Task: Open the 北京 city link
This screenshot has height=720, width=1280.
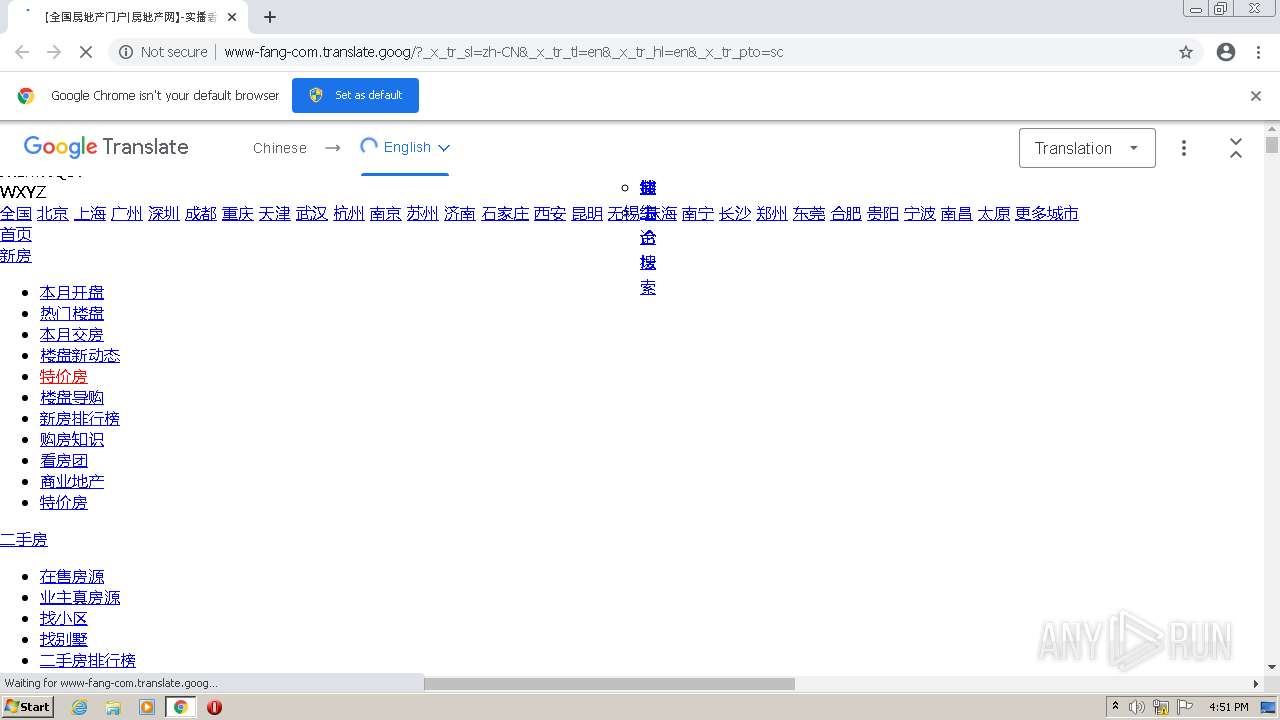Action: click(53, 213)
